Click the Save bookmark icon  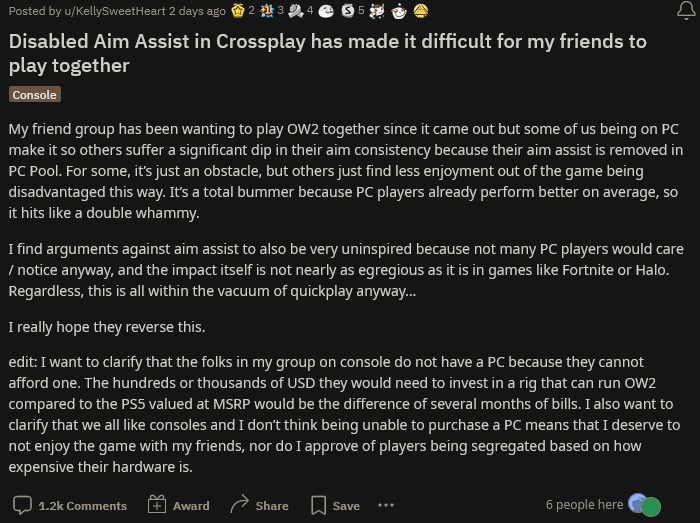318,505
